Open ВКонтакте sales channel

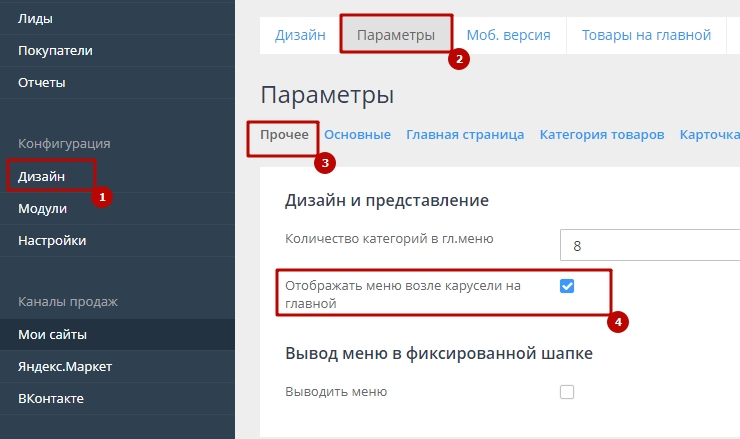point(51,398)
